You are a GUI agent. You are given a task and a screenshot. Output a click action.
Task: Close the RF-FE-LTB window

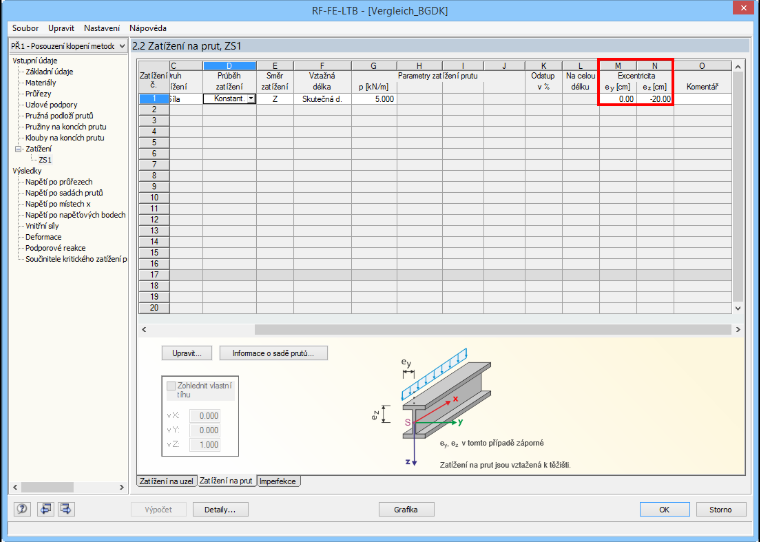click(743, 8)
